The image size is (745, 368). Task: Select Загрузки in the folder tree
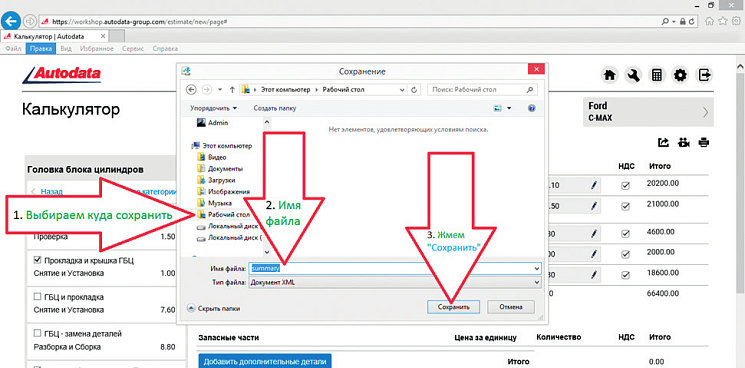click(x=216, y=180)
